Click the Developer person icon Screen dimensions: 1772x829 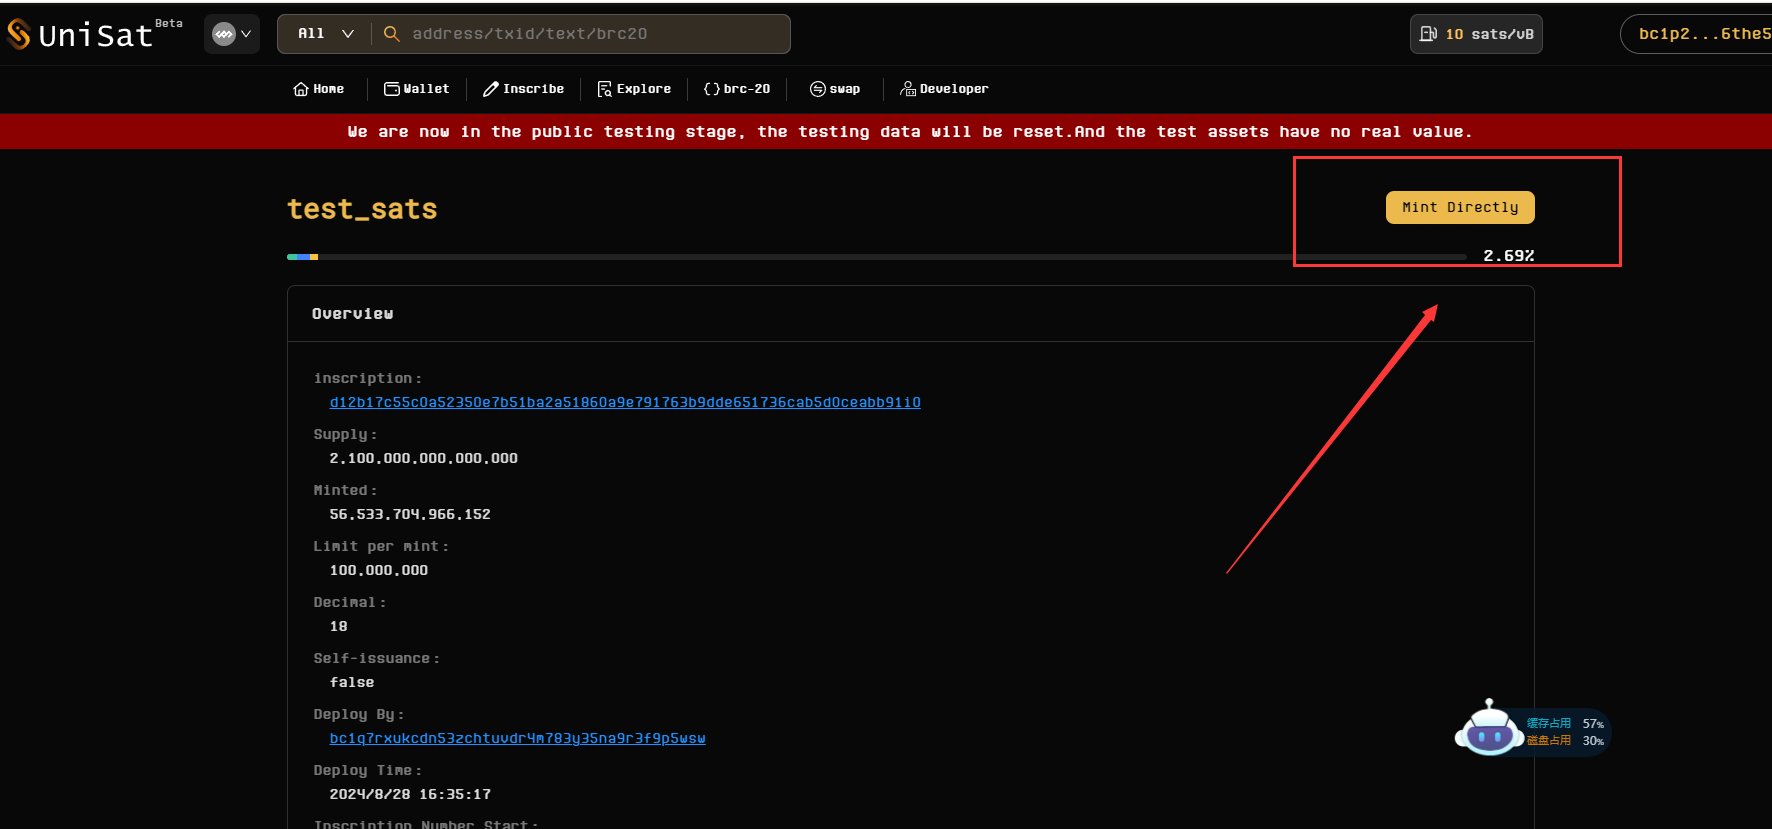(x=908, y=89)
